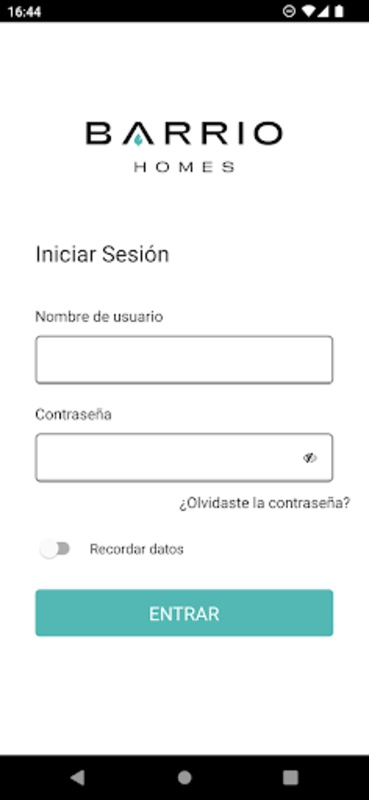
Task: Click the ENTRAR button
Action: 184,613
